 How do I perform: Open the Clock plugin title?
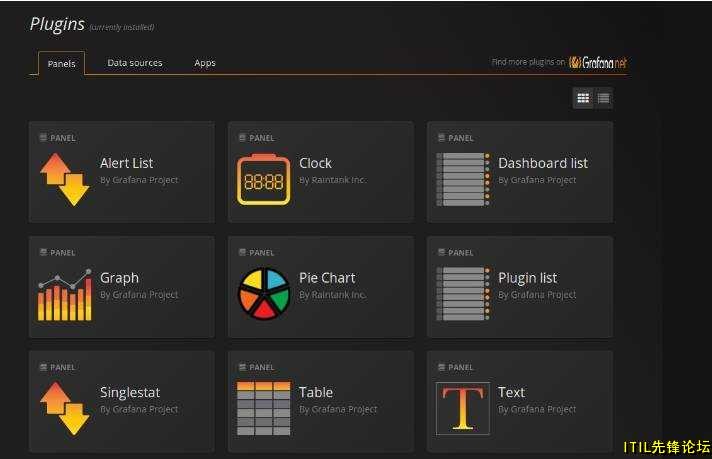(315, 163)
